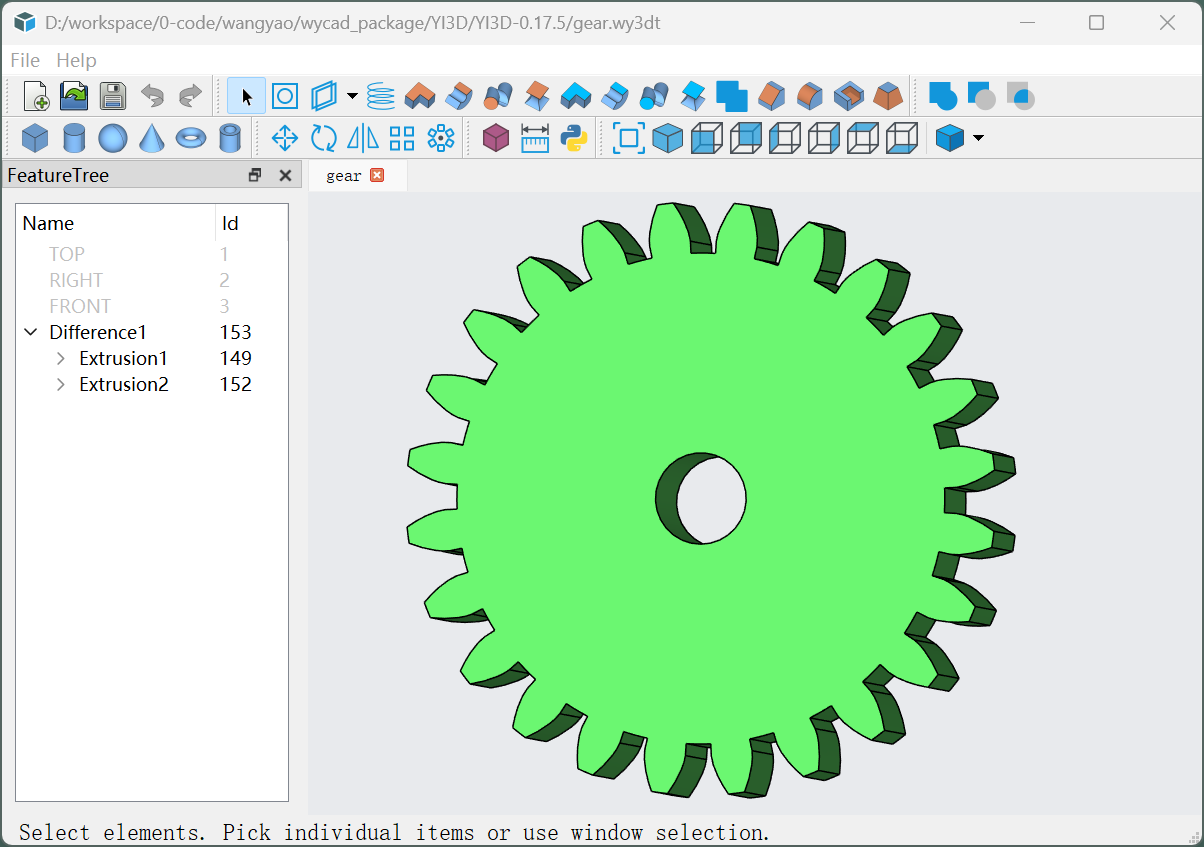Click the open file folder icon
This screenshot has height=847, width=1204.
click(75, 96)
